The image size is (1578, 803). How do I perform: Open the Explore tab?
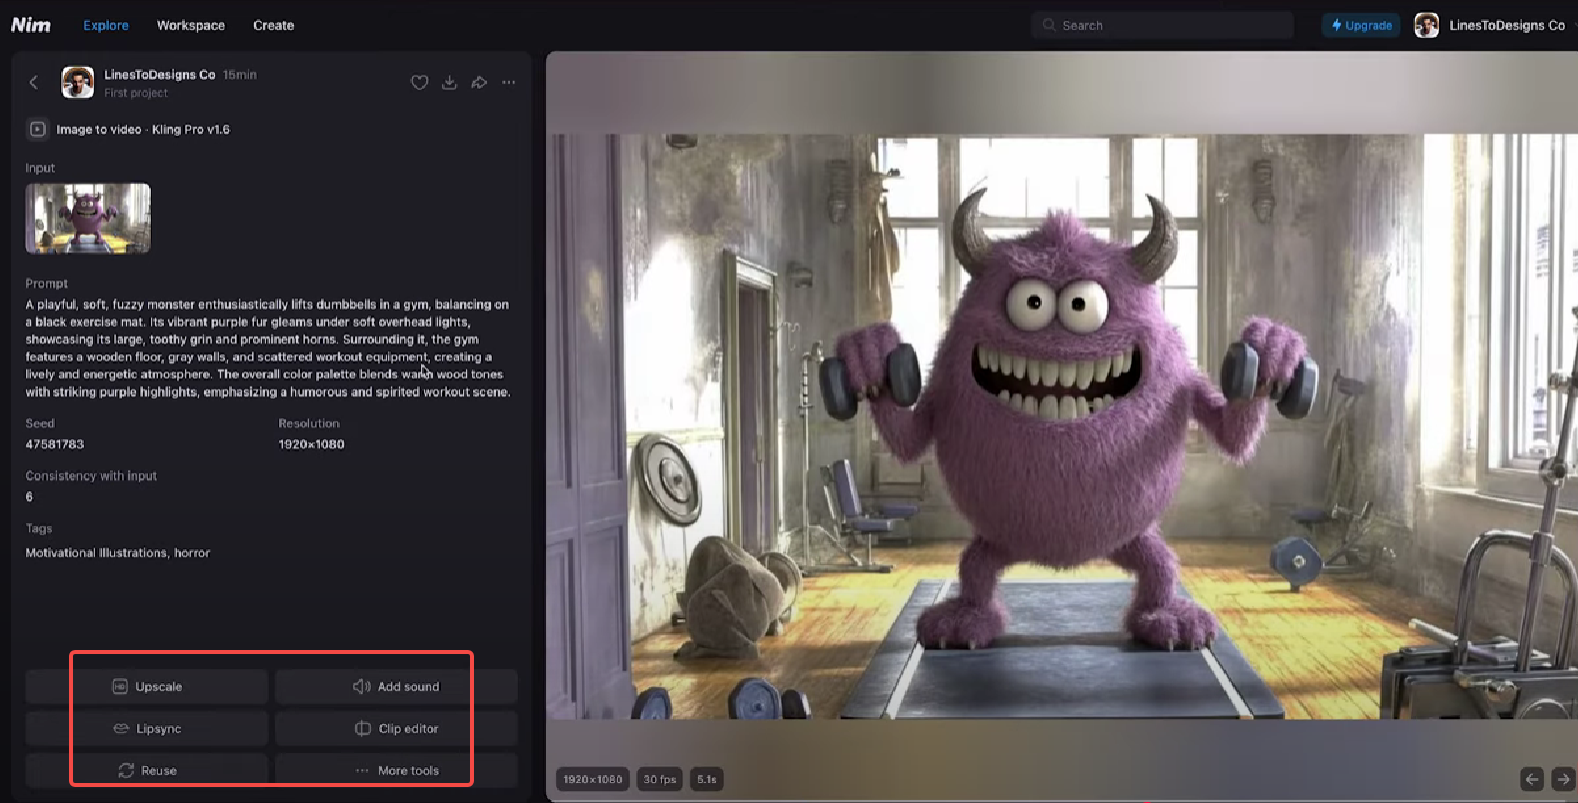pyautogui.click(x=106, y=25)
